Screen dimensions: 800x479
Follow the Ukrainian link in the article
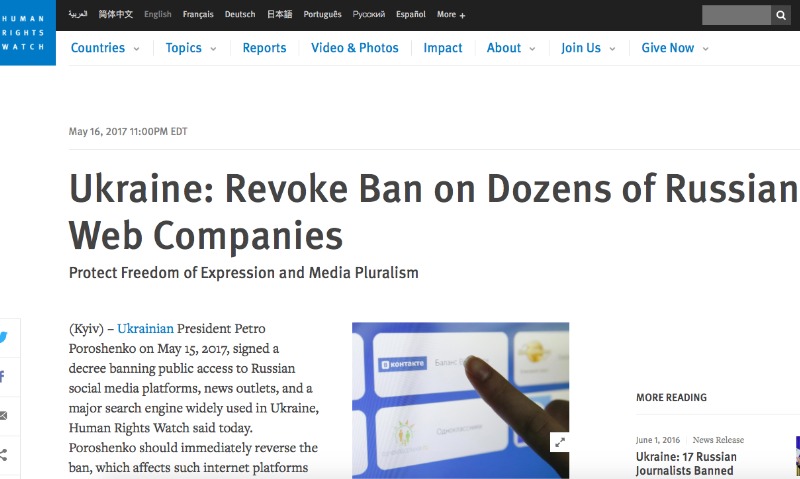coord(145,328)
